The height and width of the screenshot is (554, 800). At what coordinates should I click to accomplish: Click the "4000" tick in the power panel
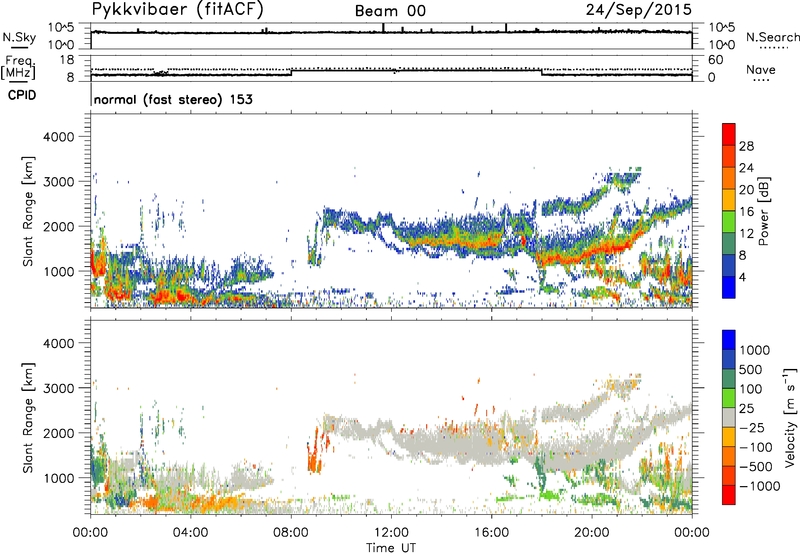[58, 137]
